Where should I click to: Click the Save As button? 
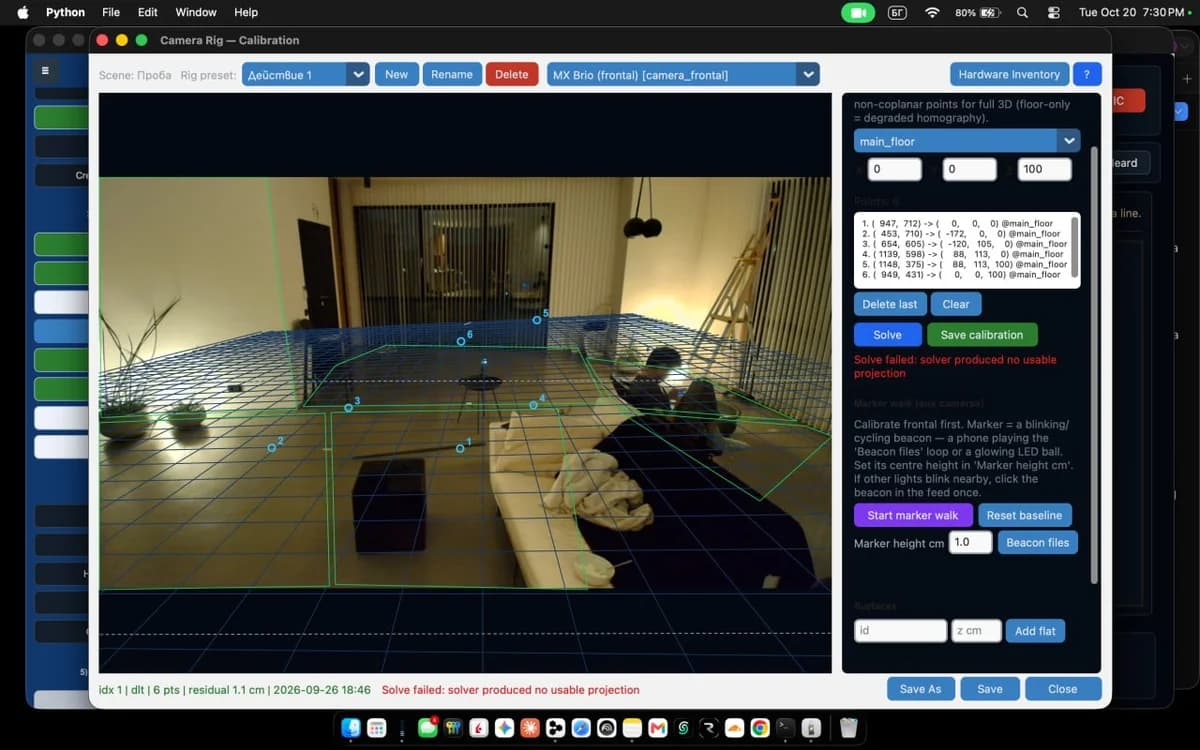(920, 689)
